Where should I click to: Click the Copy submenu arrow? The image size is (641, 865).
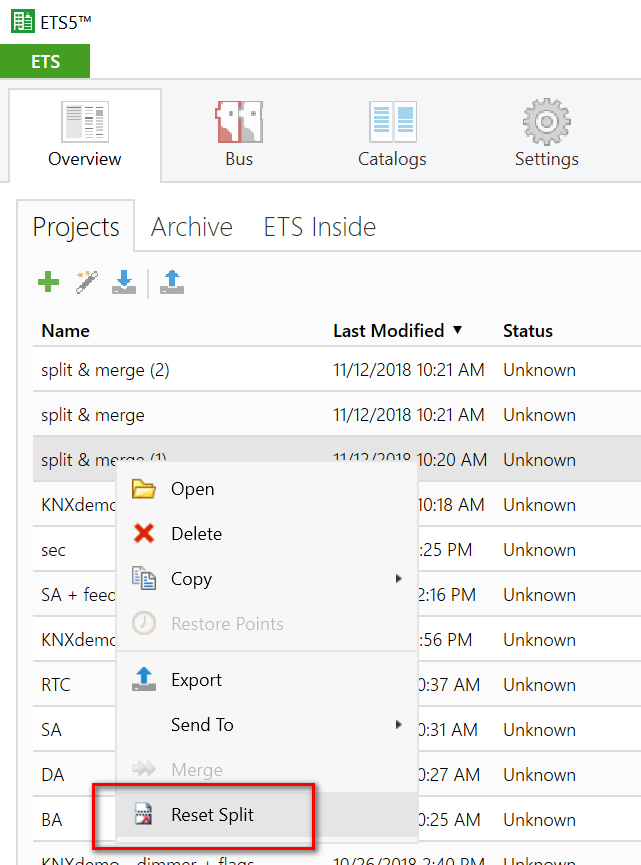click(398, 578)
